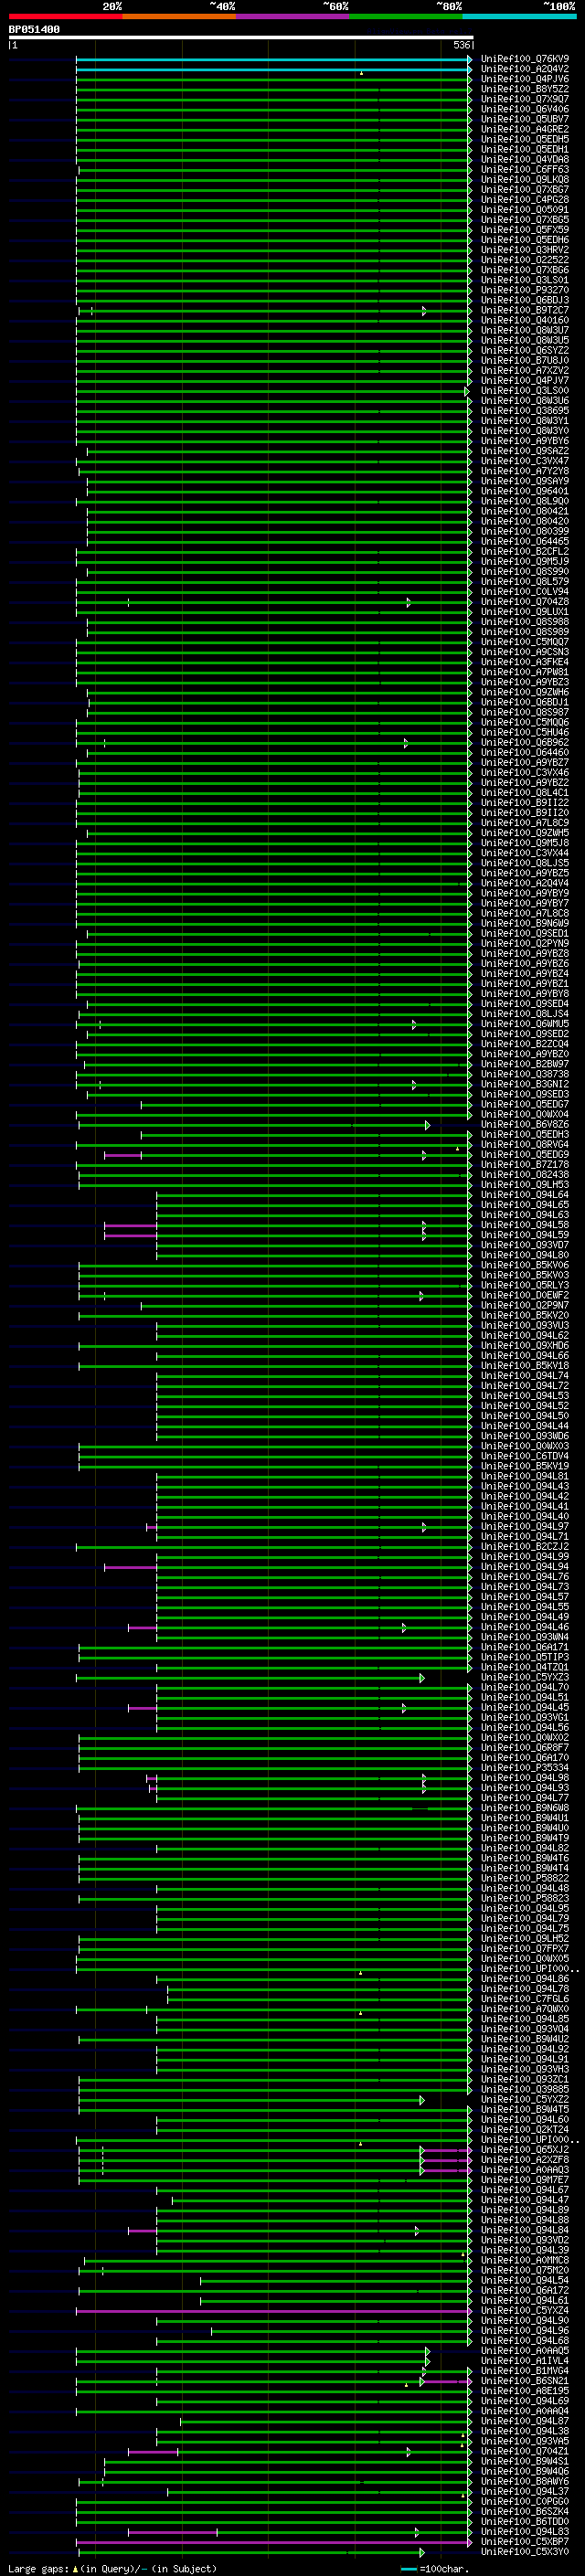The image size is (585, 2576).
Task: Select label UniRef100_Q5EDH3
Action: tap(525, 1135)
